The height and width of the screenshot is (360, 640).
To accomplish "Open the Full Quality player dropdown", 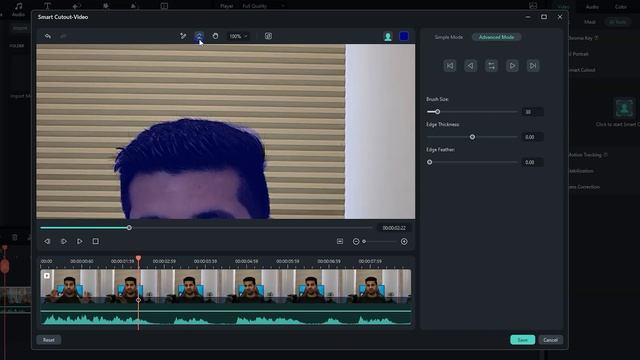I will tap(263, 6).
